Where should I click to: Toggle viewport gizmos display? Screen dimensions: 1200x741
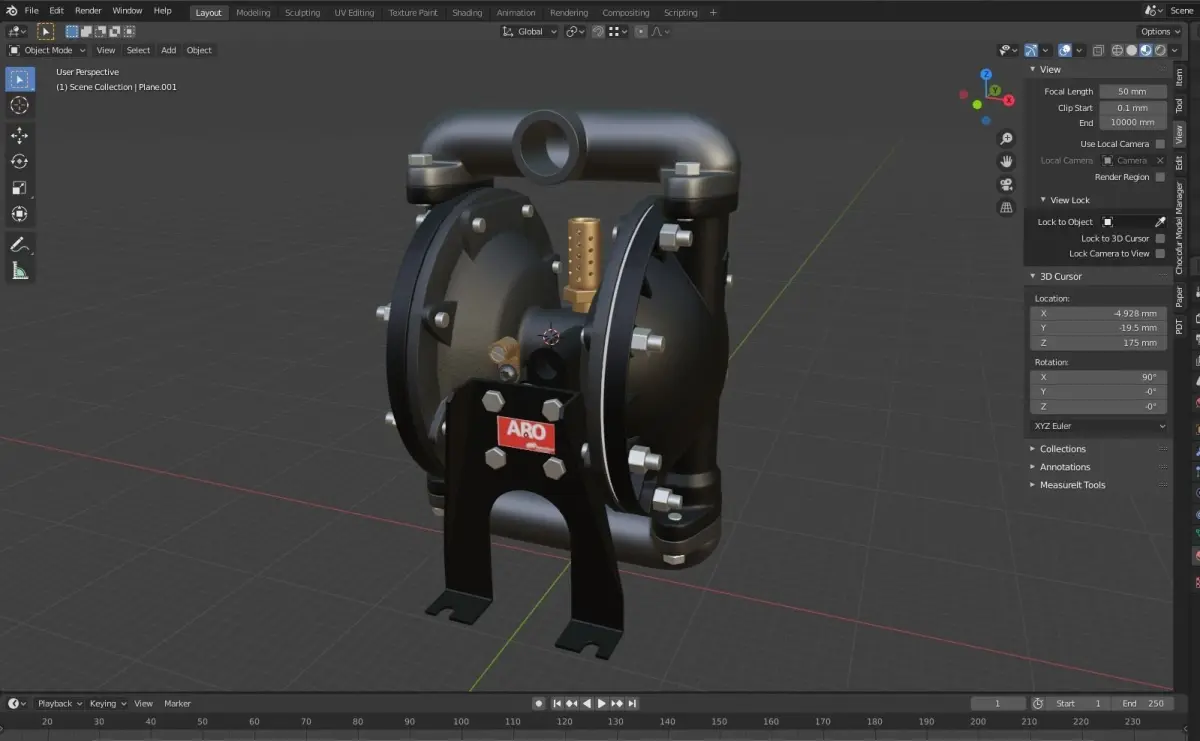click(1031, 50)
